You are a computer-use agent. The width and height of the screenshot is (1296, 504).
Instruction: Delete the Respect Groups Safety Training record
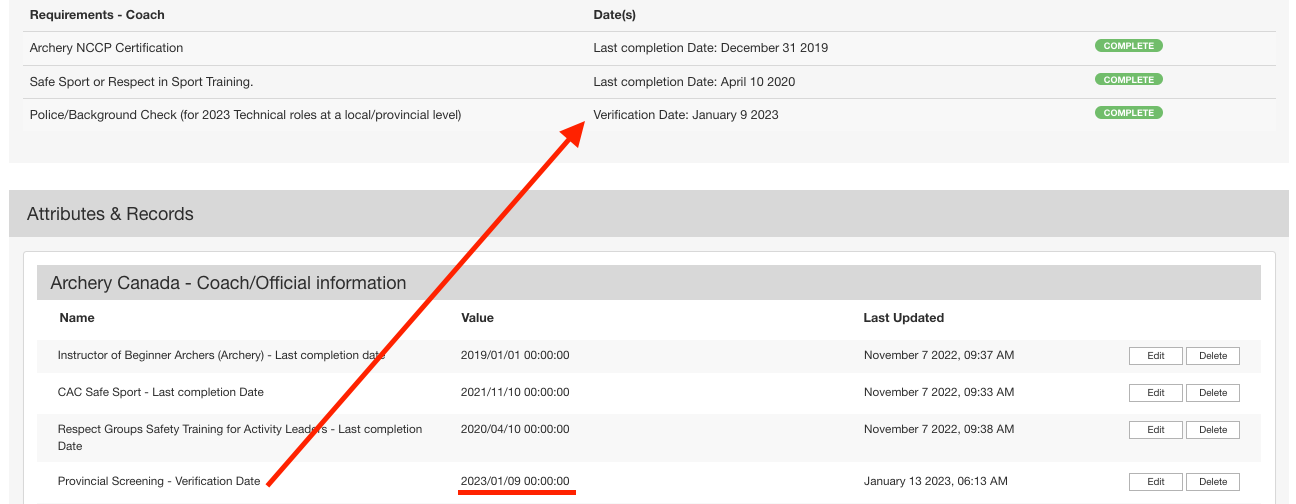click(x=1212, y=430)
